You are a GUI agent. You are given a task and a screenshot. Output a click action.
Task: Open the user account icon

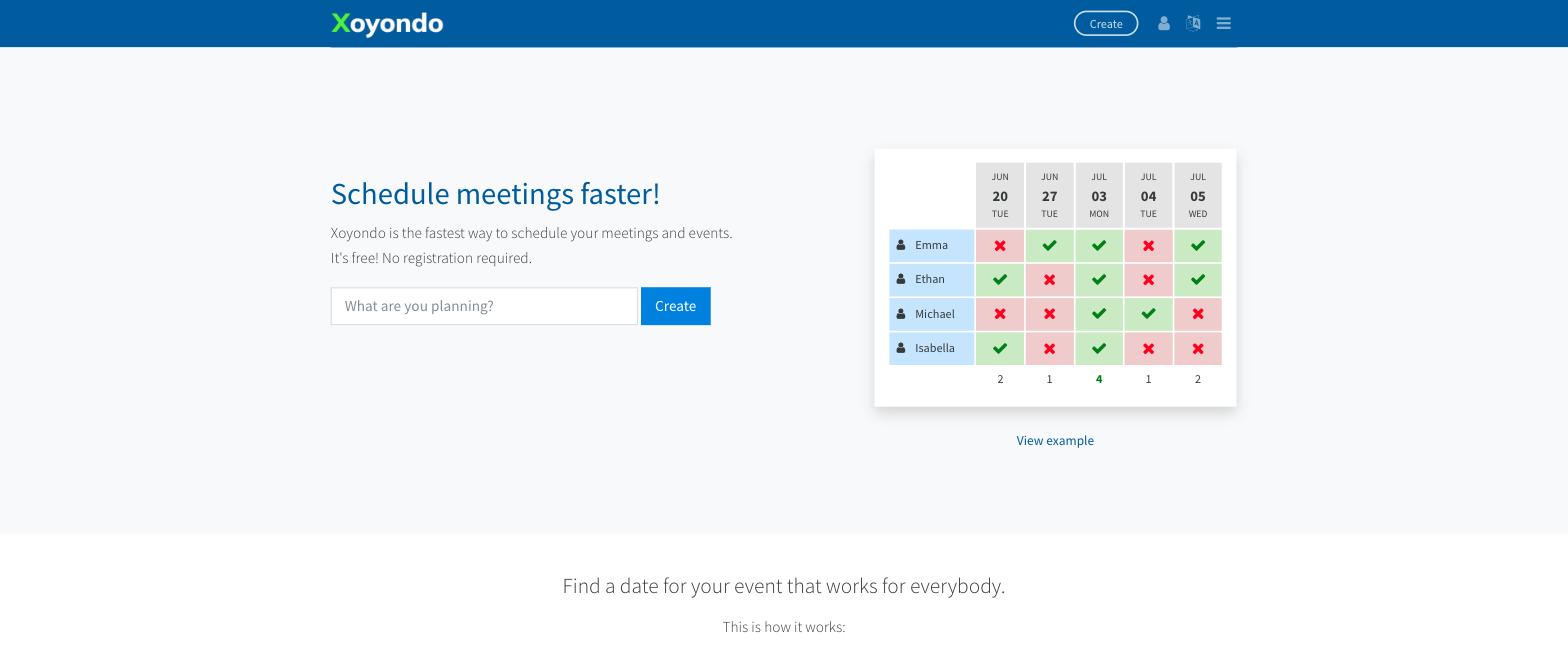tap(1164, 23)
